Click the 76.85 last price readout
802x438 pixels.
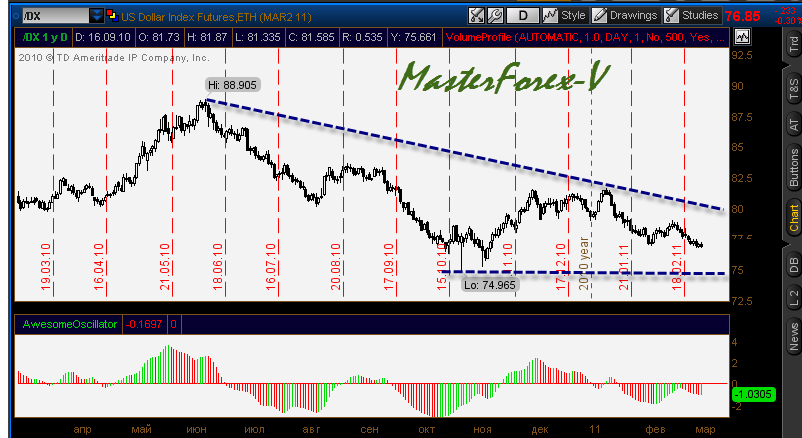743,16
